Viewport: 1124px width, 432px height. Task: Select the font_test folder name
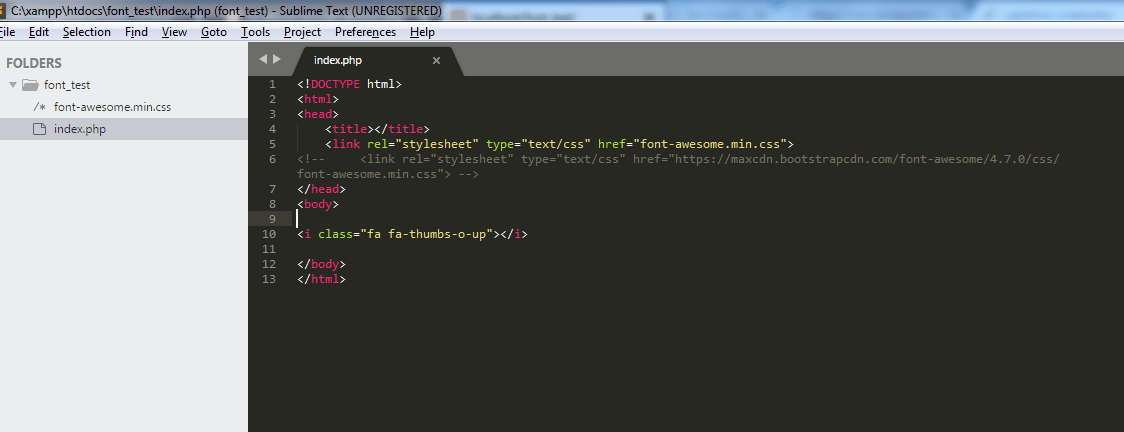click(x=67, y=85)
